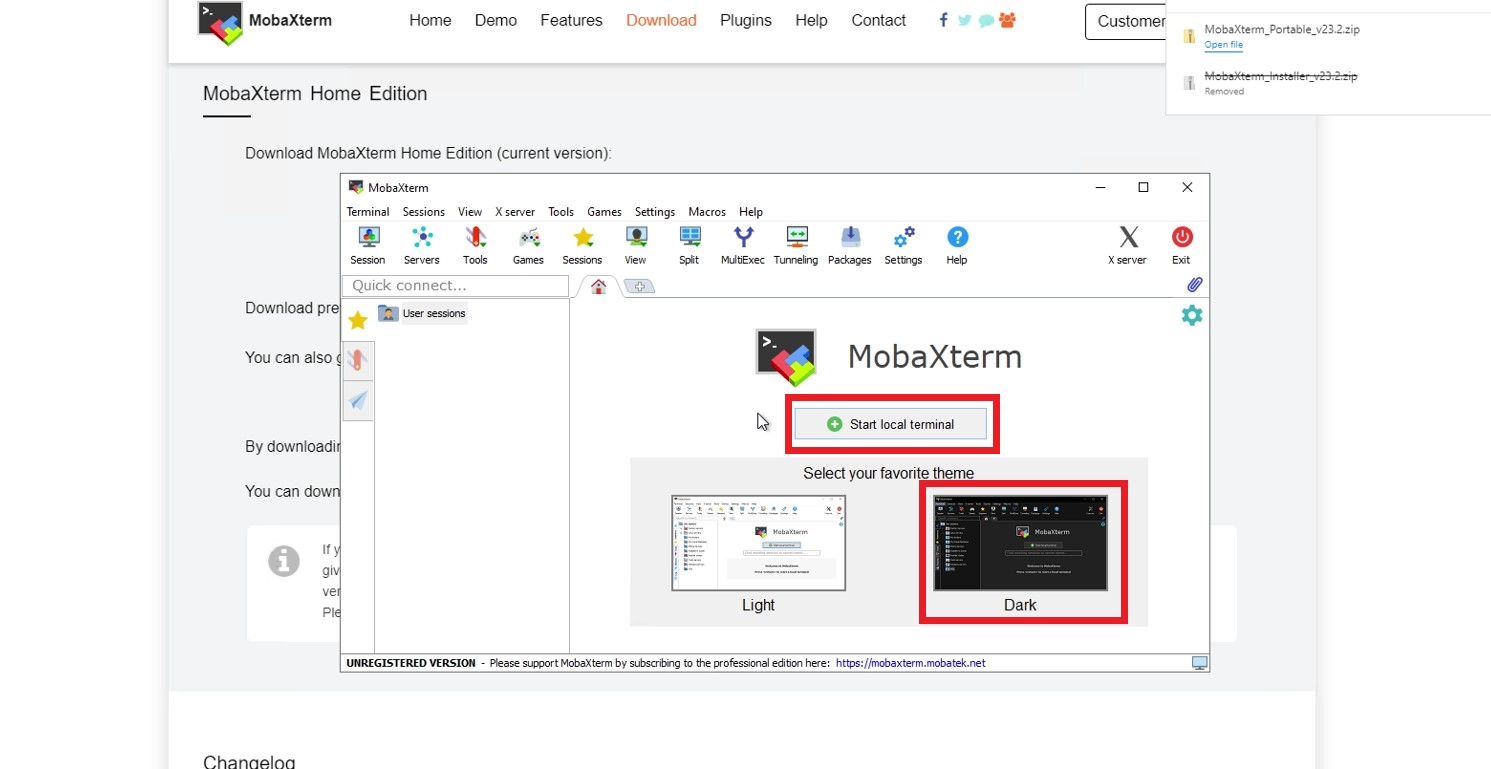Image resolution: width=1491 pixels, height=769 pixels.
Task: Click the Servers toolbar icon
Action: tap(421, 245)
